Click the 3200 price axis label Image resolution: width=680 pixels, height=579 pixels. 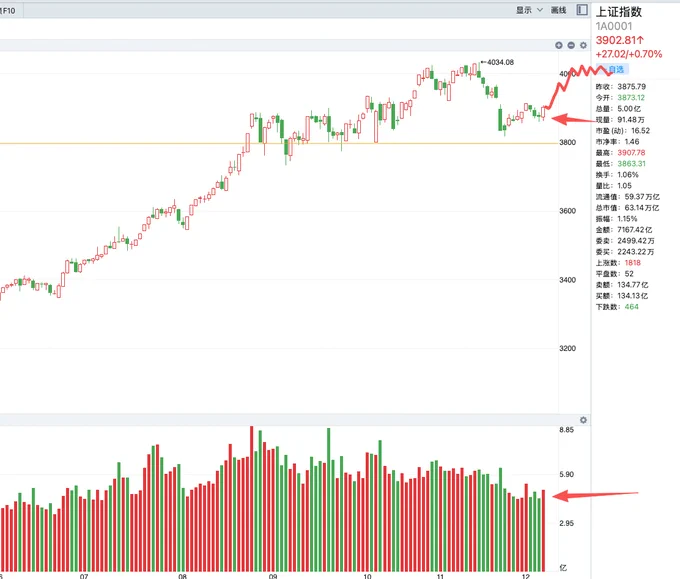coord(568,348)
